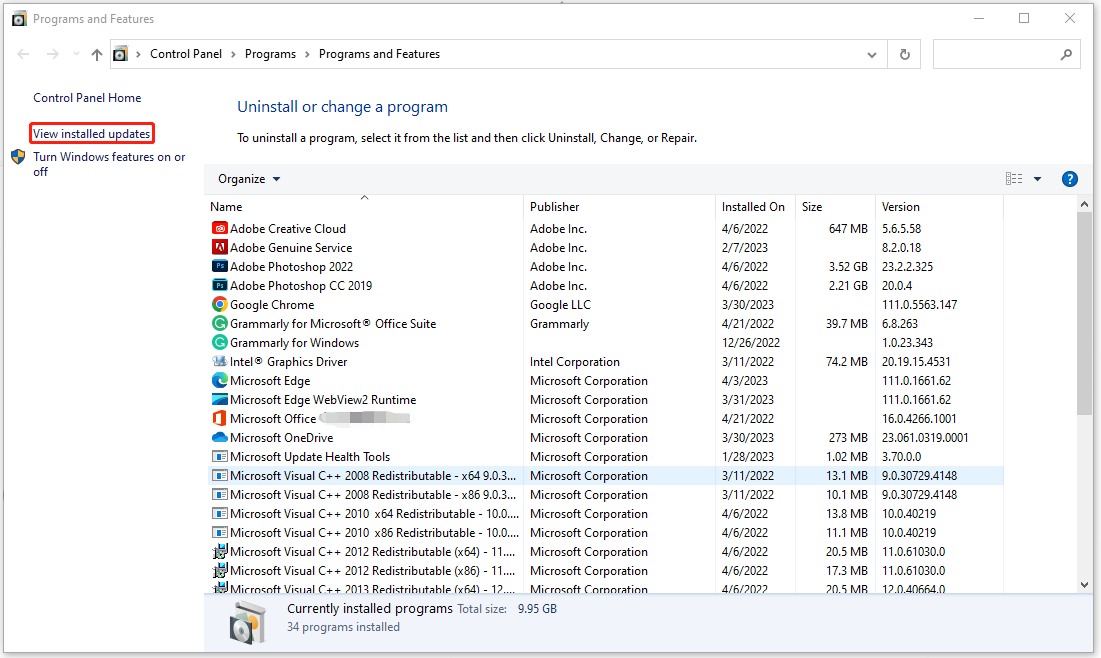Click the Adobe Photoshop 2022 icon
The height and width of the screenshot is (658, 1101).
point(220,267)
